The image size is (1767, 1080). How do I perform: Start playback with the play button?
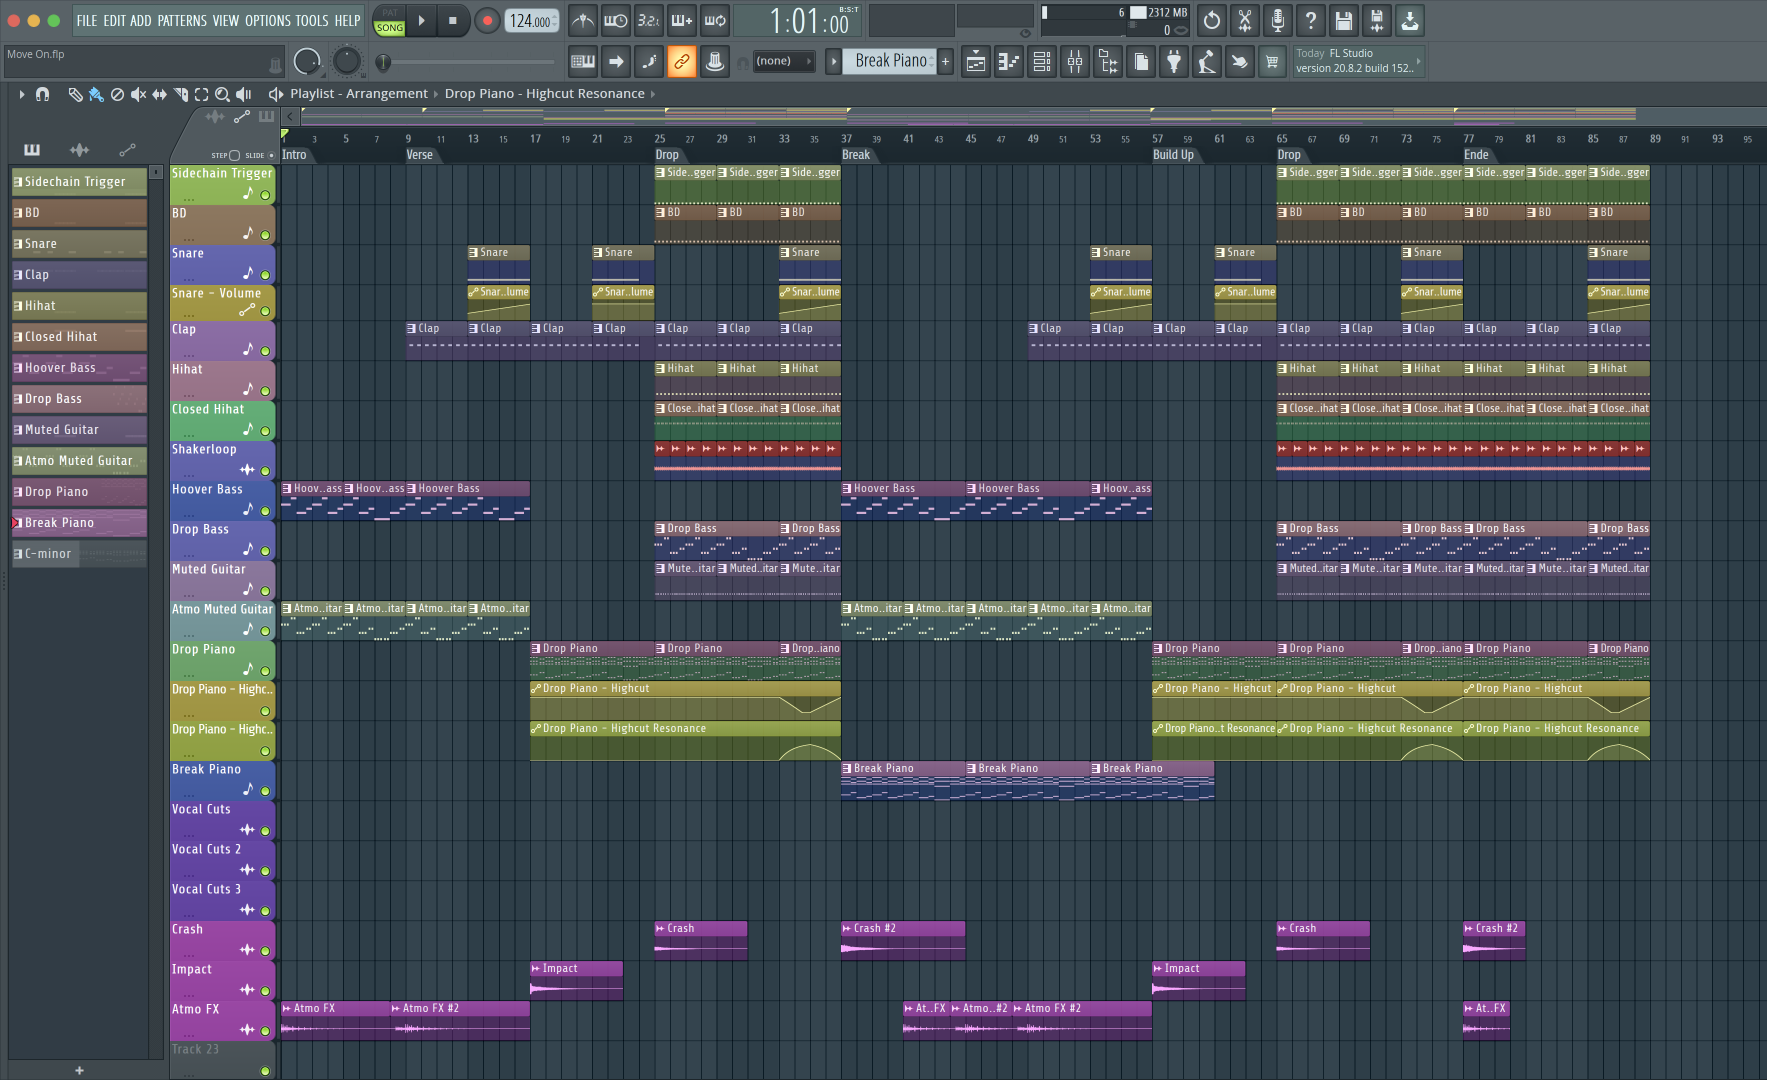pos(421,20)
